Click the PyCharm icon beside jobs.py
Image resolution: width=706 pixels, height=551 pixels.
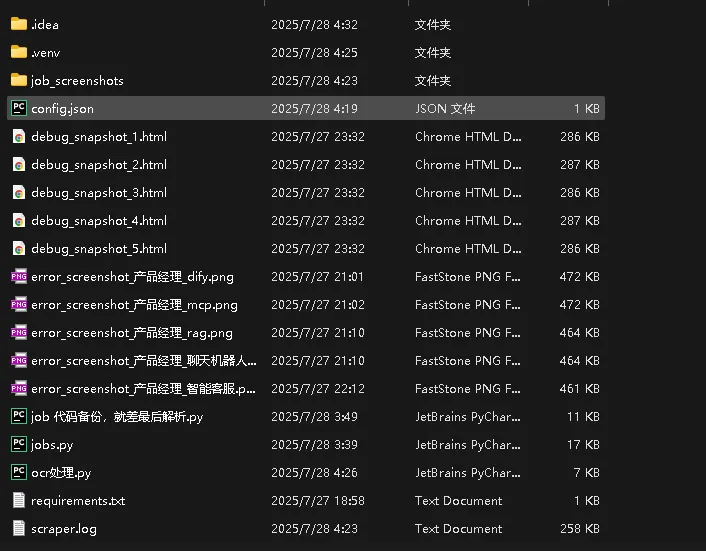click(19, 444)
